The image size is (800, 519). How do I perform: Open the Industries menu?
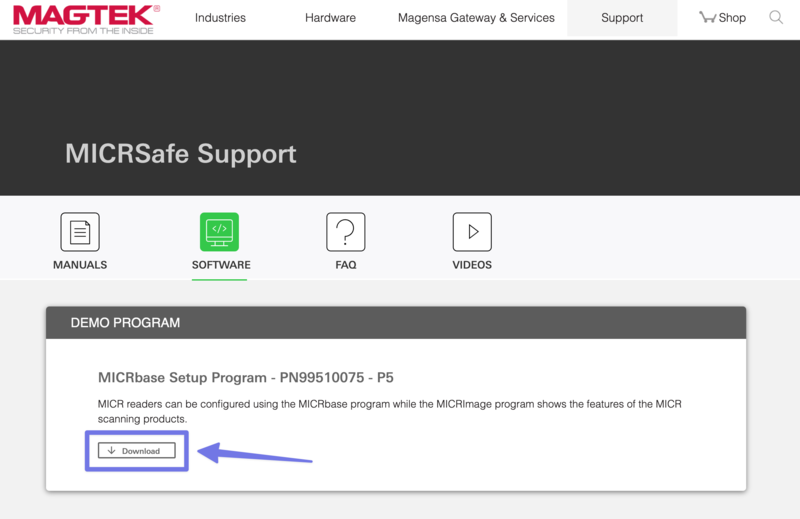point(220,18)
